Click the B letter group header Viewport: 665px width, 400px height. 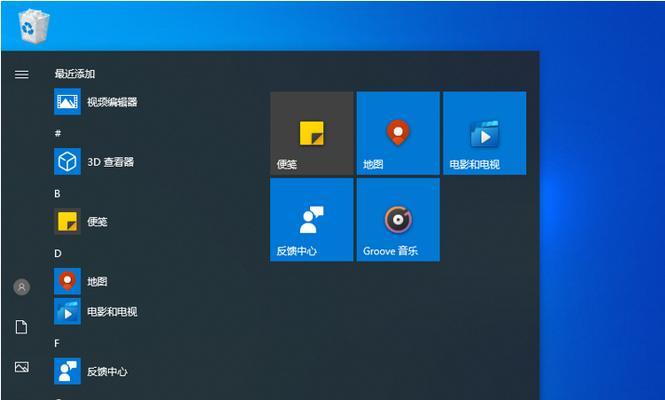click(x=57, y=194)
